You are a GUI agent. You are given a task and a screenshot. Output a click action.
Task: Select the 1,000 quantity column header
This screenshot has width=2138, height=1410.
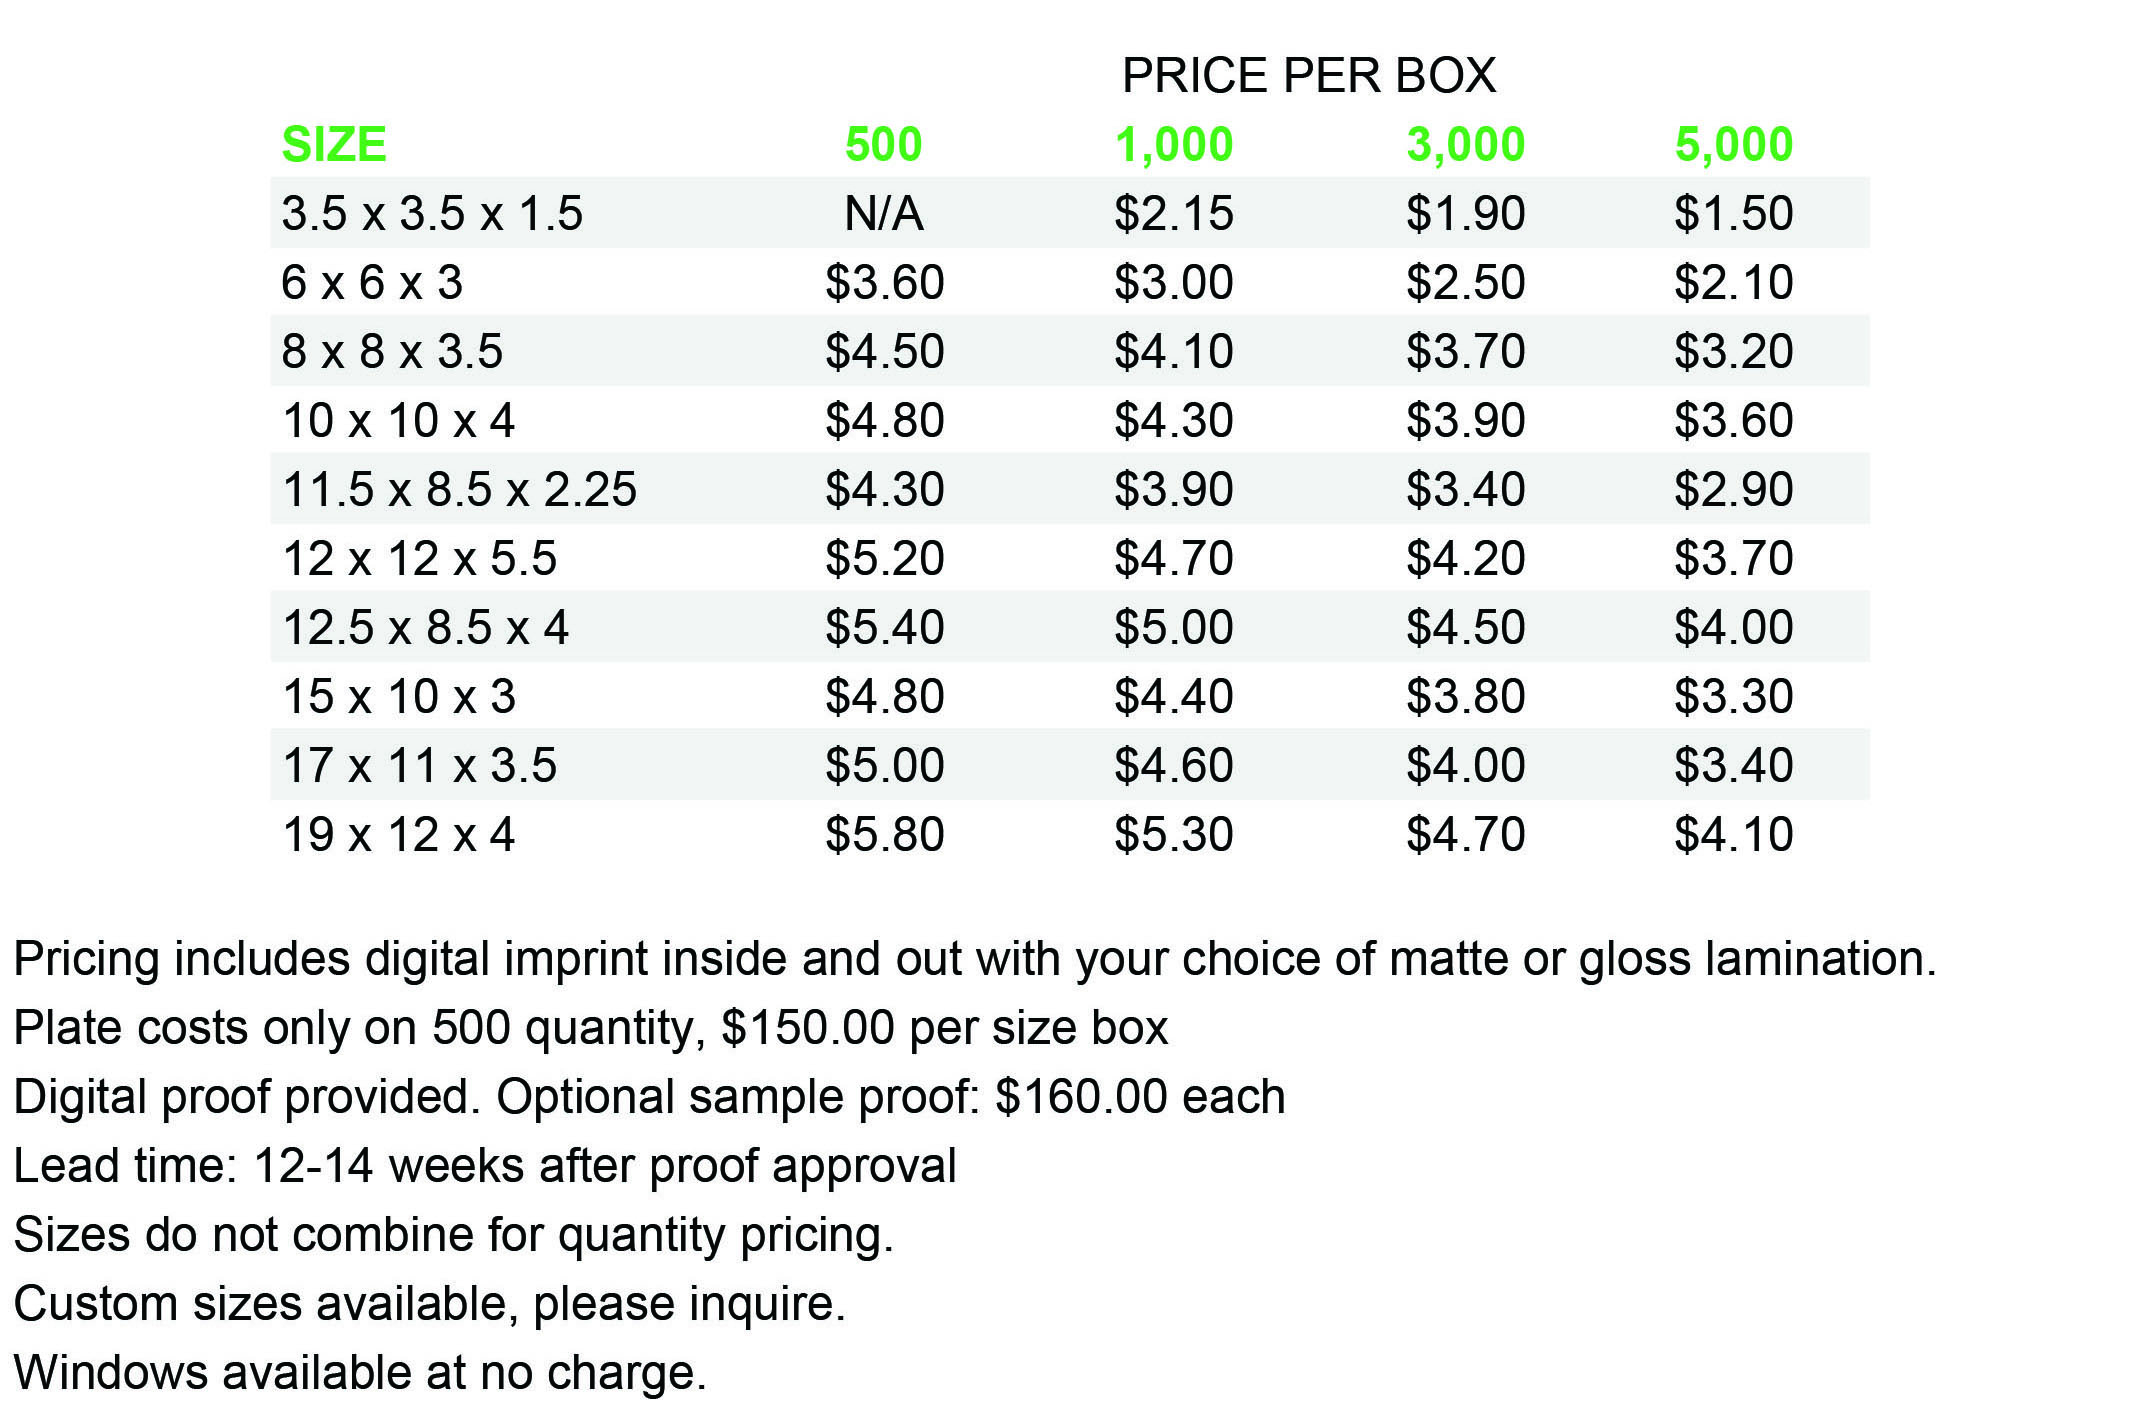1174,144
